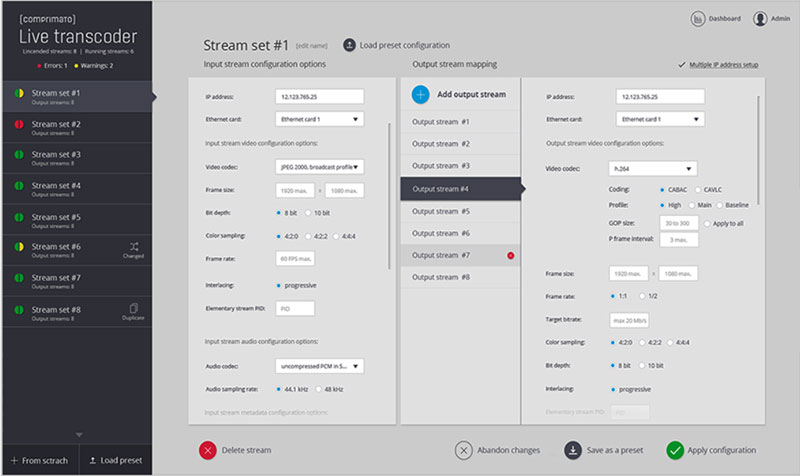Click the input IP address field
The height and width of the screenshot is (476, 800).
point(319,97)
